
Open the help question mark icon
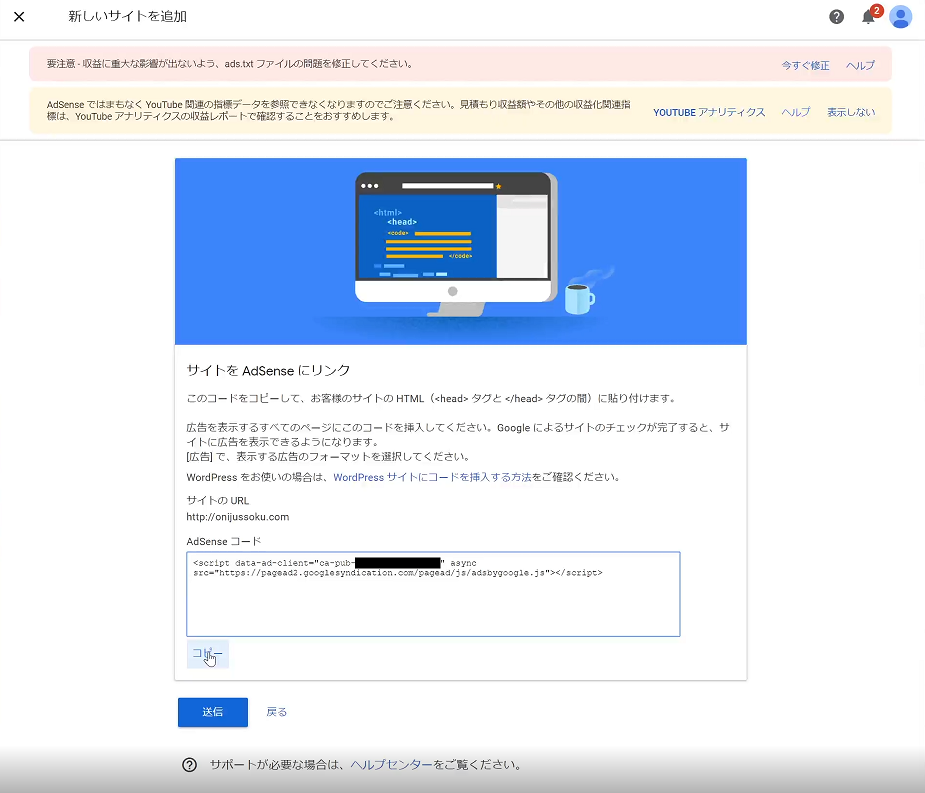click(836, 17)
